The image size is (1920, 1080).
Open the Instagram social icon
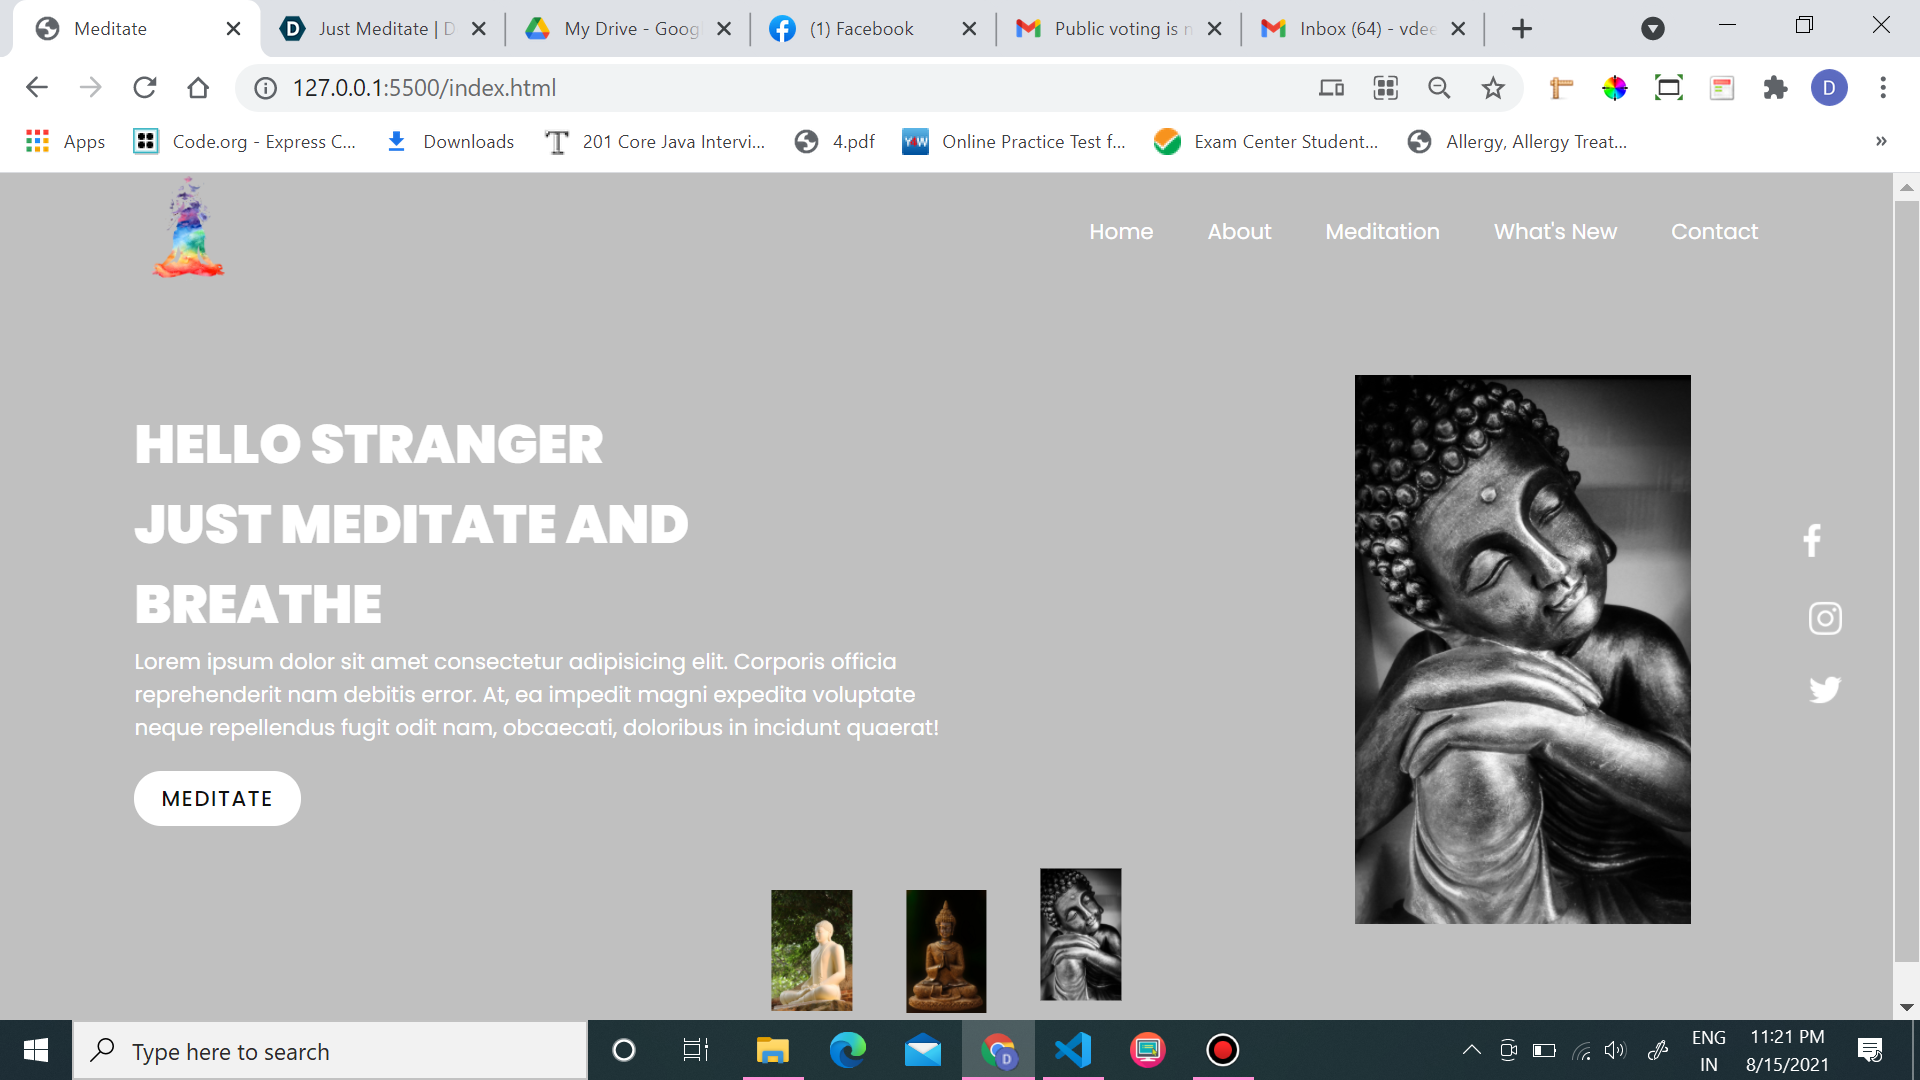click(x=1825, y=618)
